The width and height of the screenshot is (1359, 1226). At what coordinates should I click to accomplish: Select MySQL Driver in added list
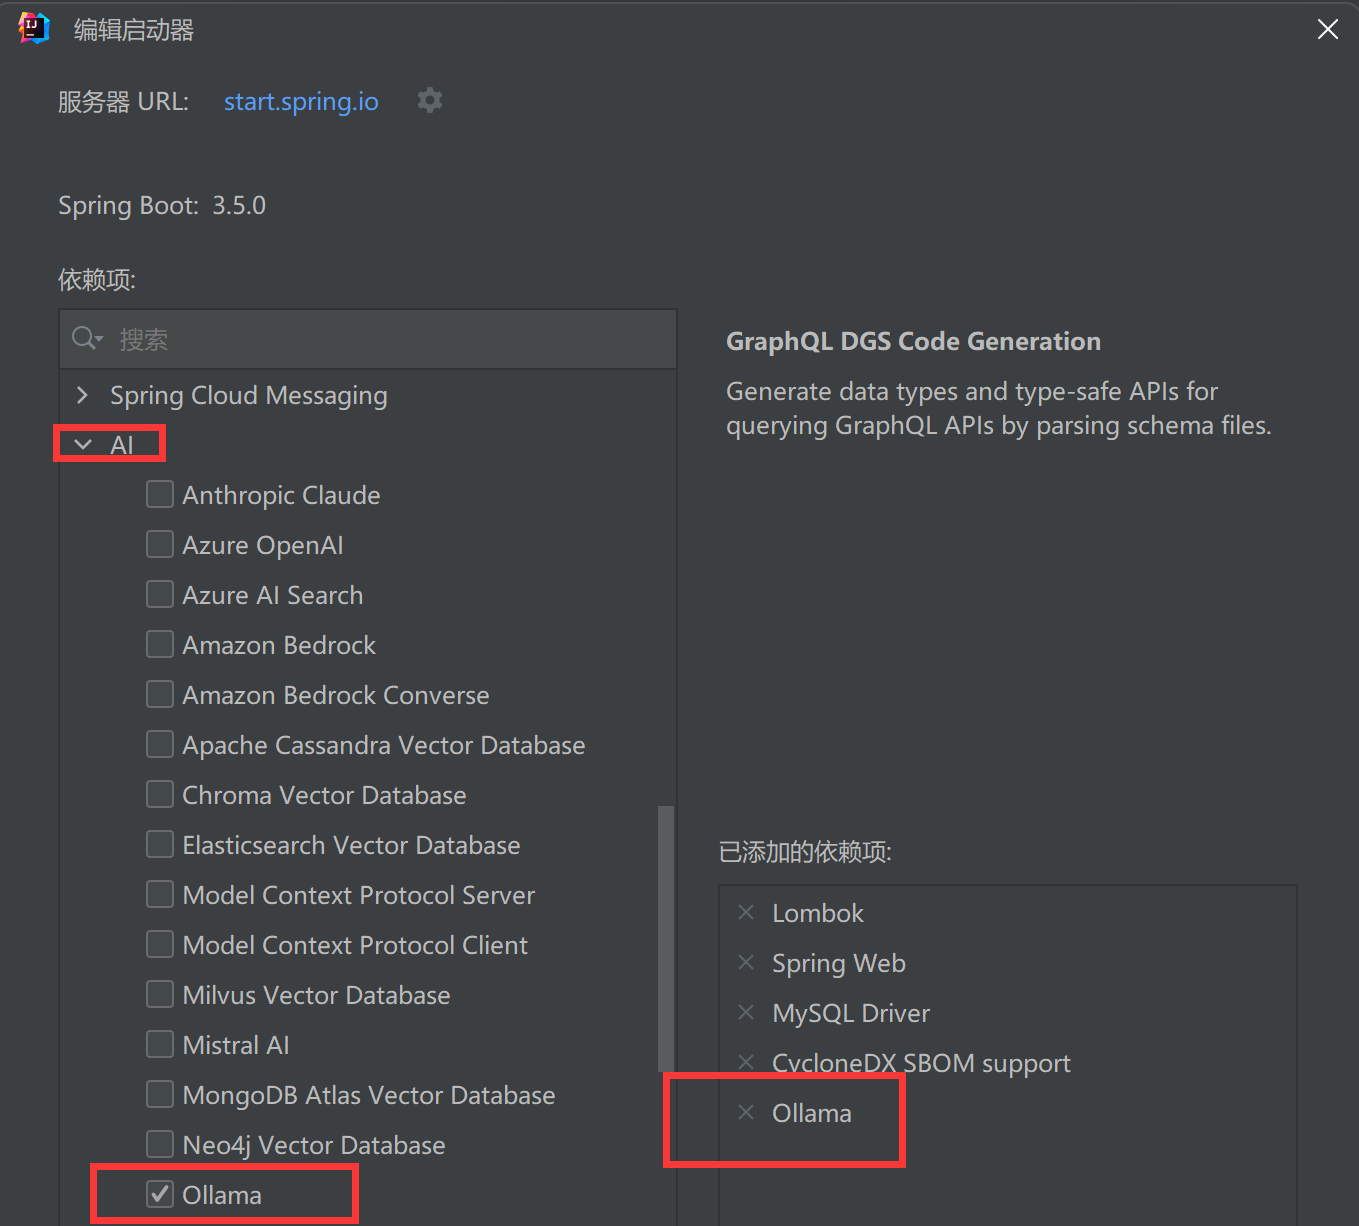click(851, 1013)
